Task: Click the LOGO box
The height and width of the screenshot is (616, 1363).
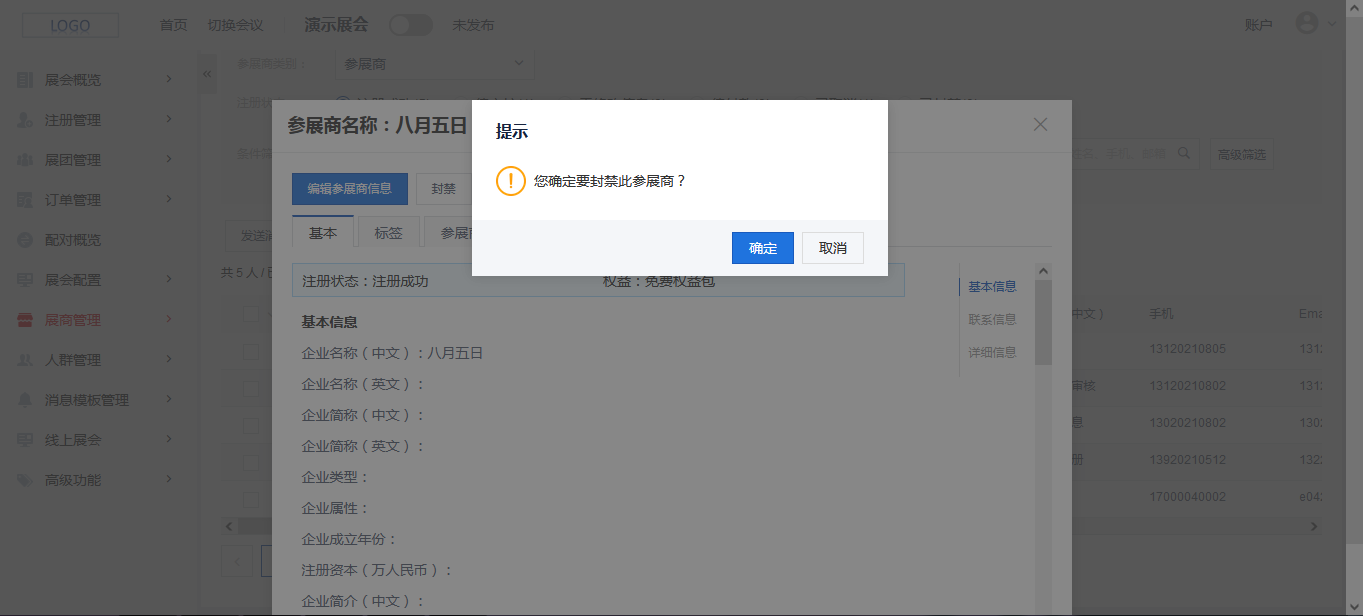Action: [x=70, y=25]
